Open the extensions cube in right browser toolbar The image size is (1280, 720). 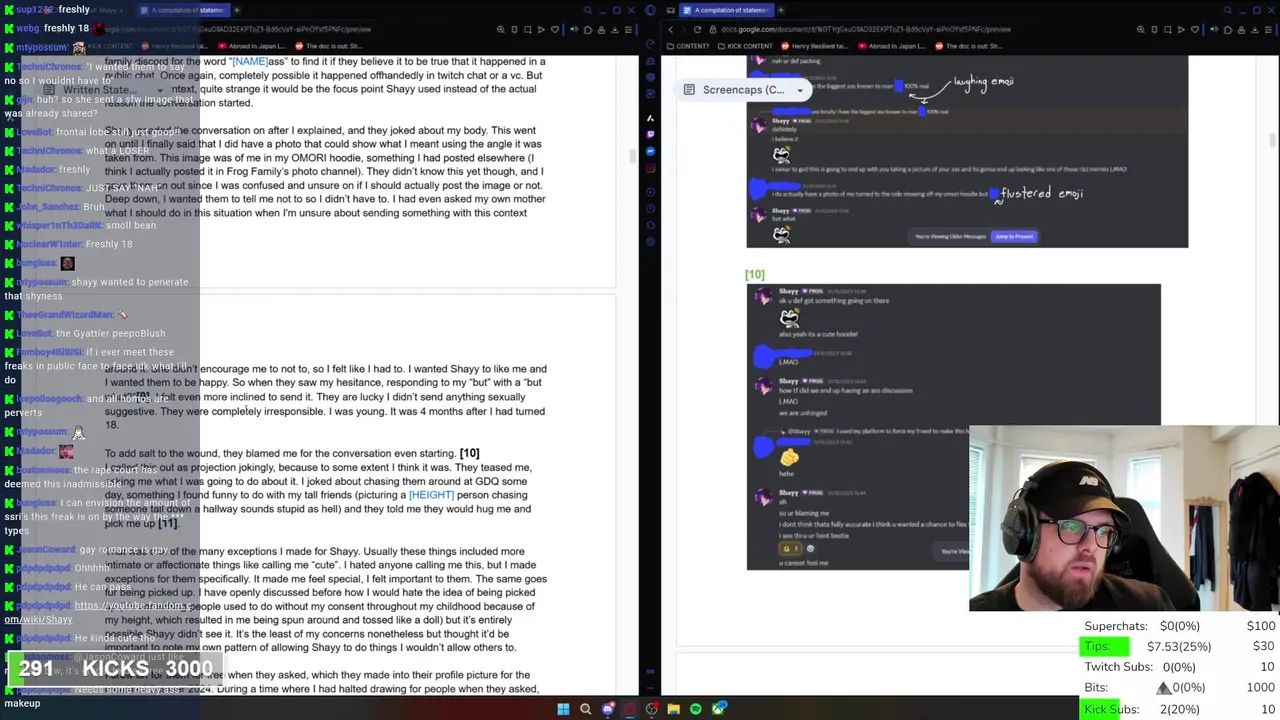pyautogui.click(x=1228, y=29)
